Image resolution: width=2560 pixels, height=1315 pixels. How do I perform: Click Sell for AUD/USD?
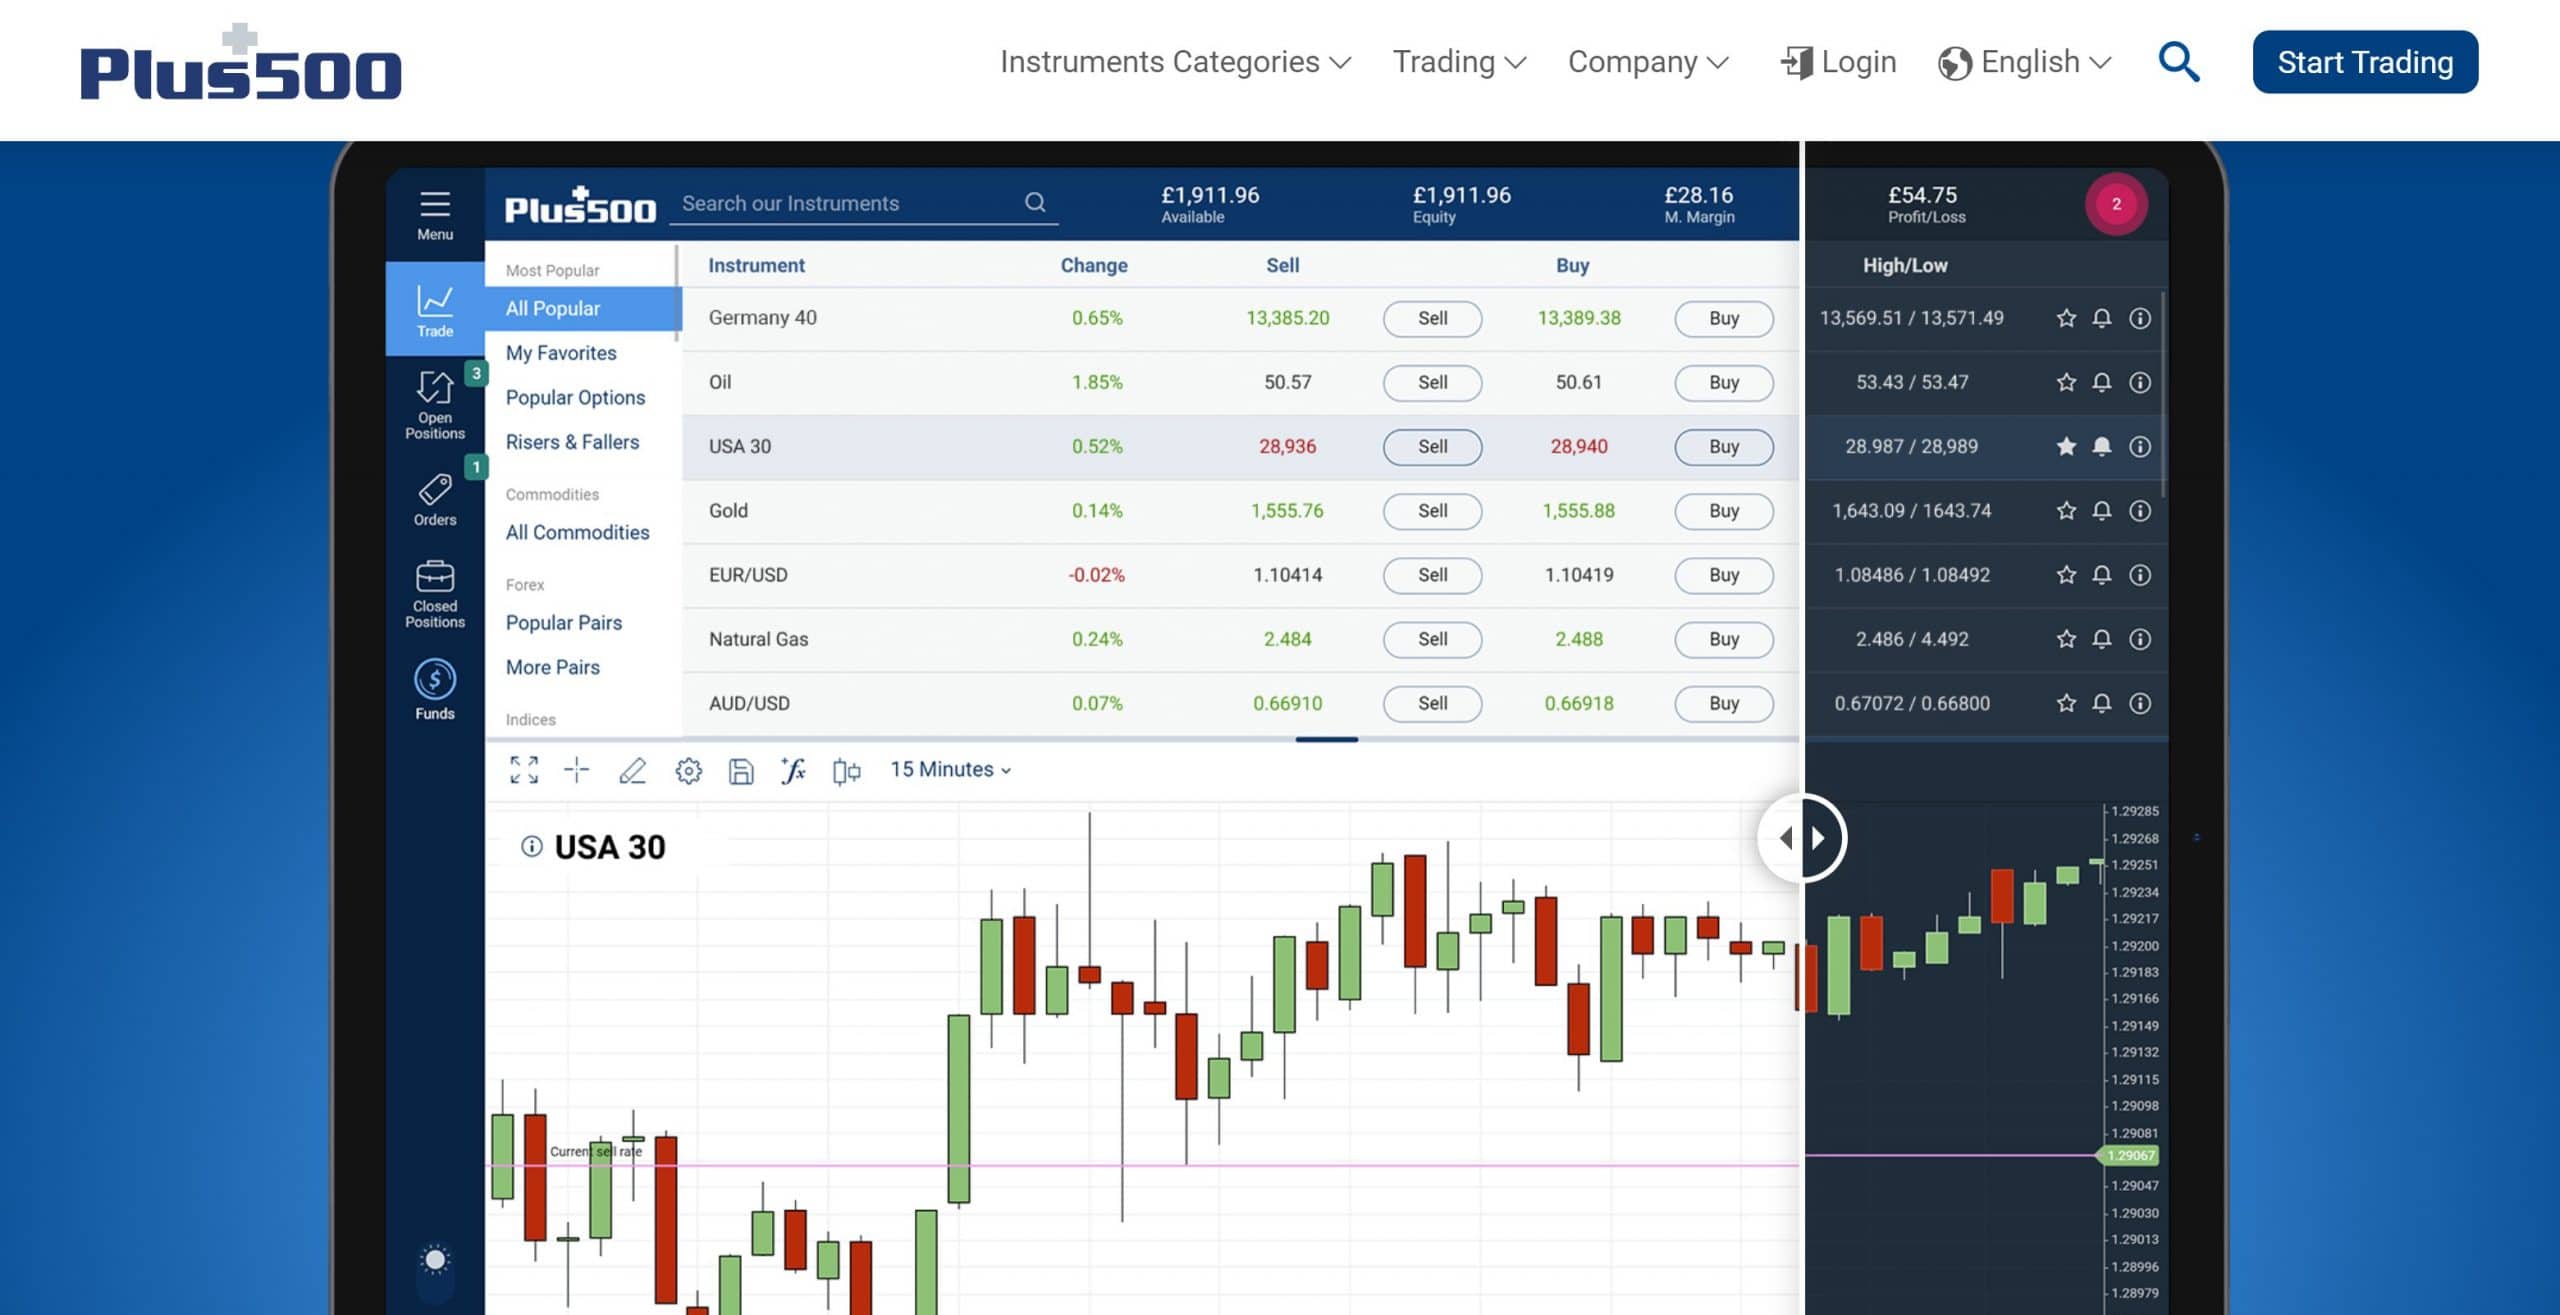tap(1432, 703)
